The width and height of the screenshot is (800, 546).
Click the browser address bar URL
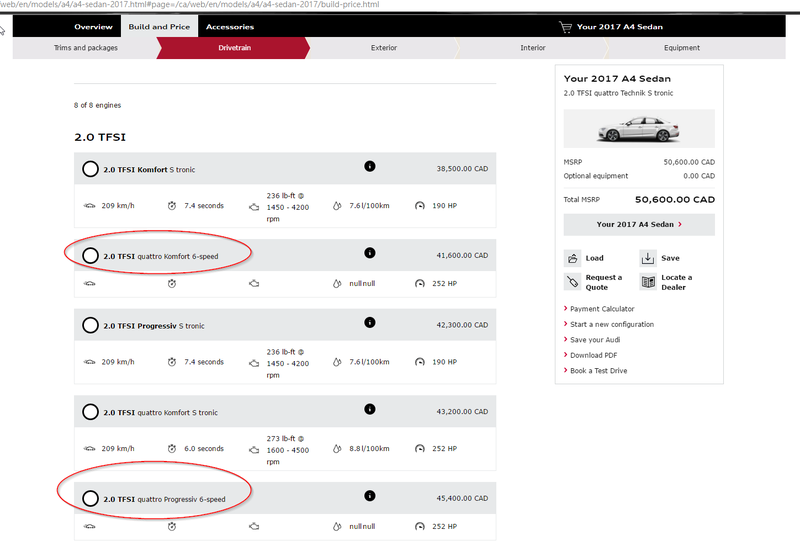click(190, 4)
